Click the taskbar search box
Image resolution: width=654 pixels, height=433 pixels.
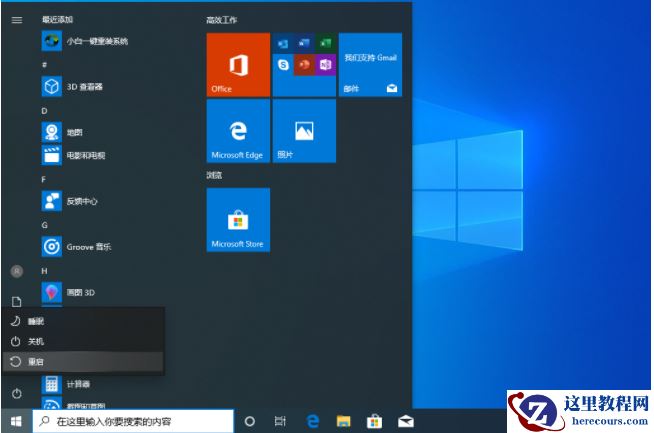tap(133, 421)
